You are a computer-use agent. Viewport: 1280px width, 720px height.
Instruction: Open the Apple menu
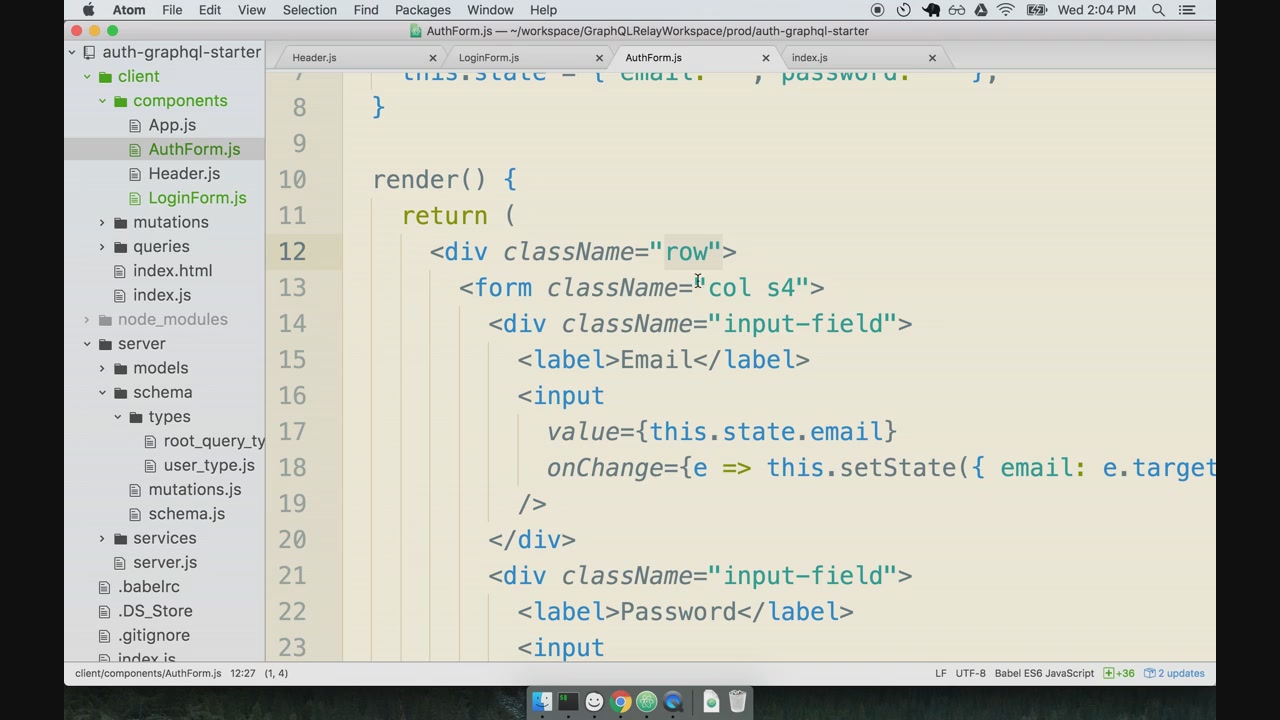(88, 10)
